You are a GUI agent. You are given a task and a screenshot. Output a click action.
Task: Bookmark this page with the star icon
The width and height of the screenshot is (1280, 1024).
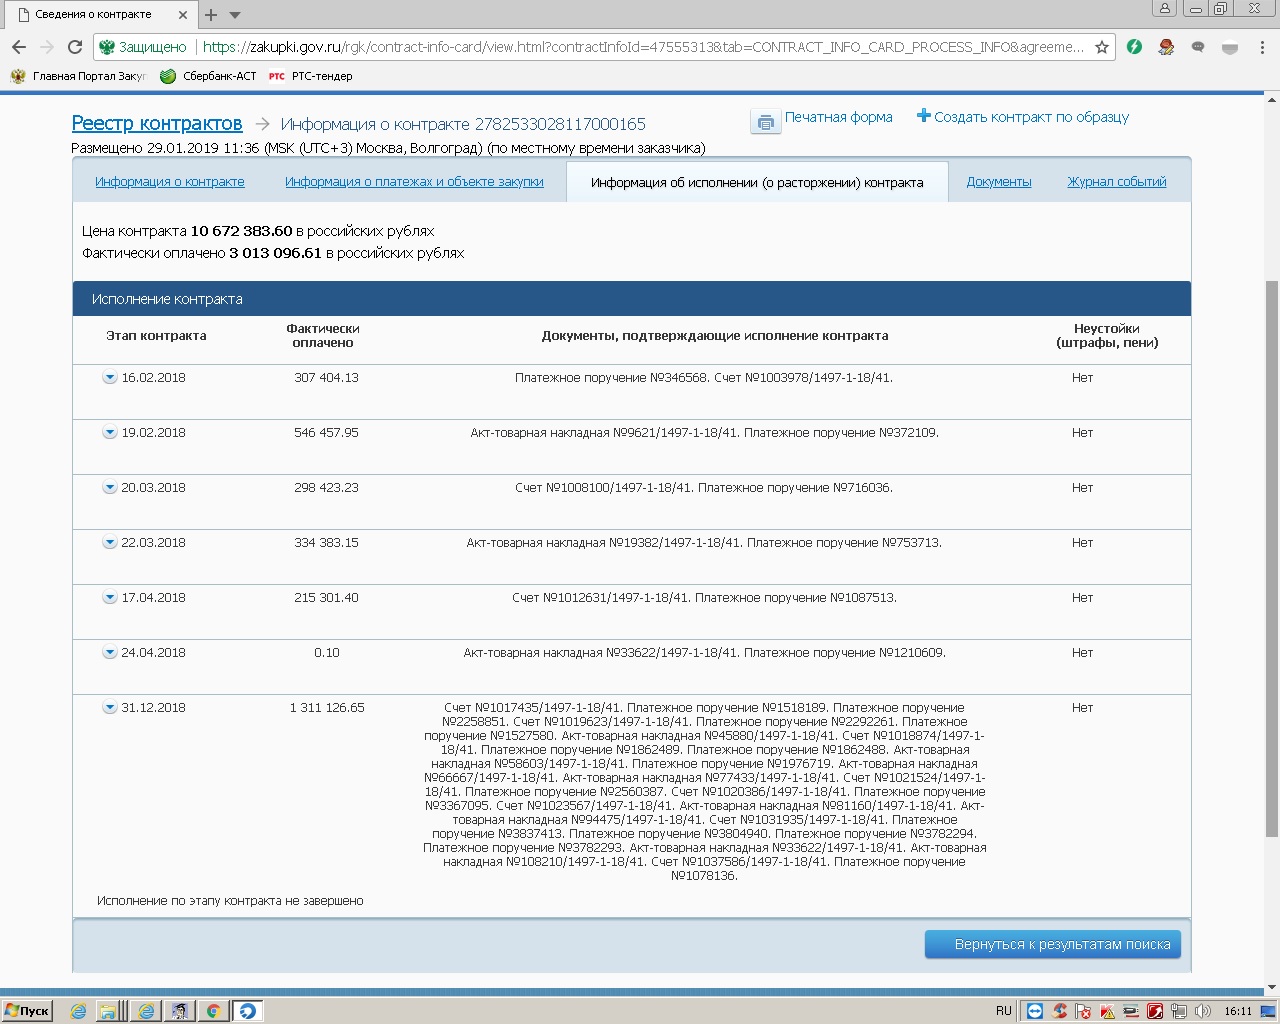(x=1102, y=47)
